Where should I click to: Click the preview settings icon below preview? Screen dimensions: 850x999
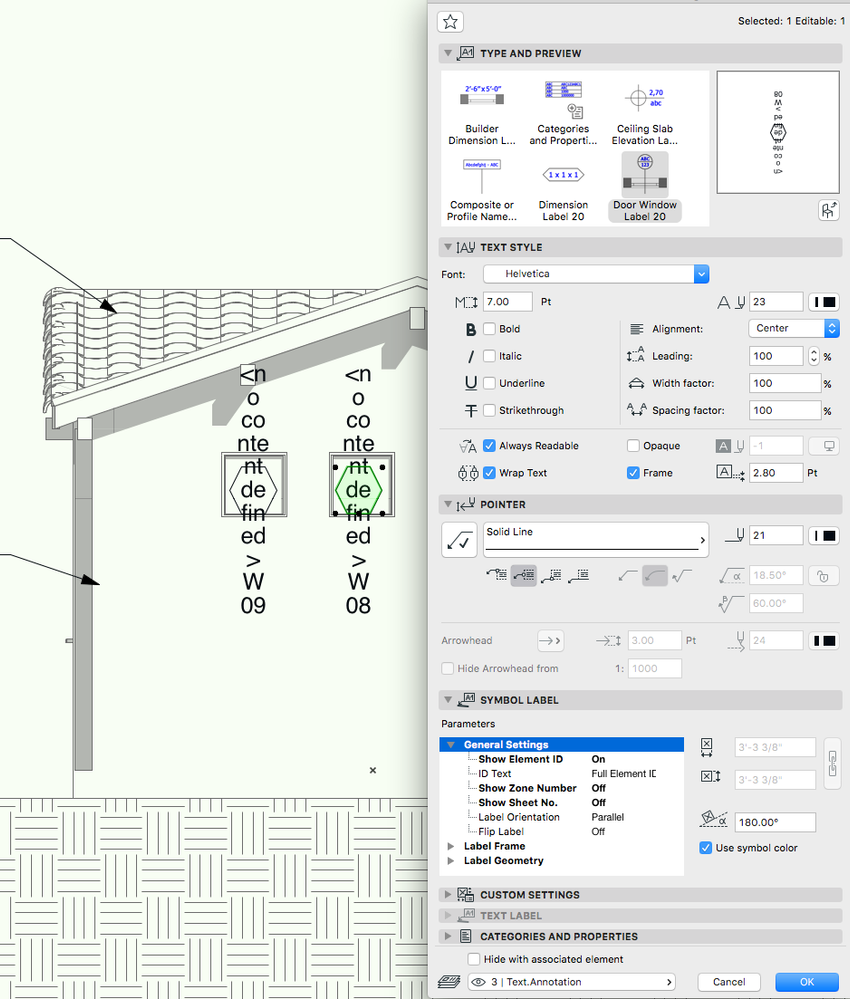pyautogui.click(x=828, y=210)
